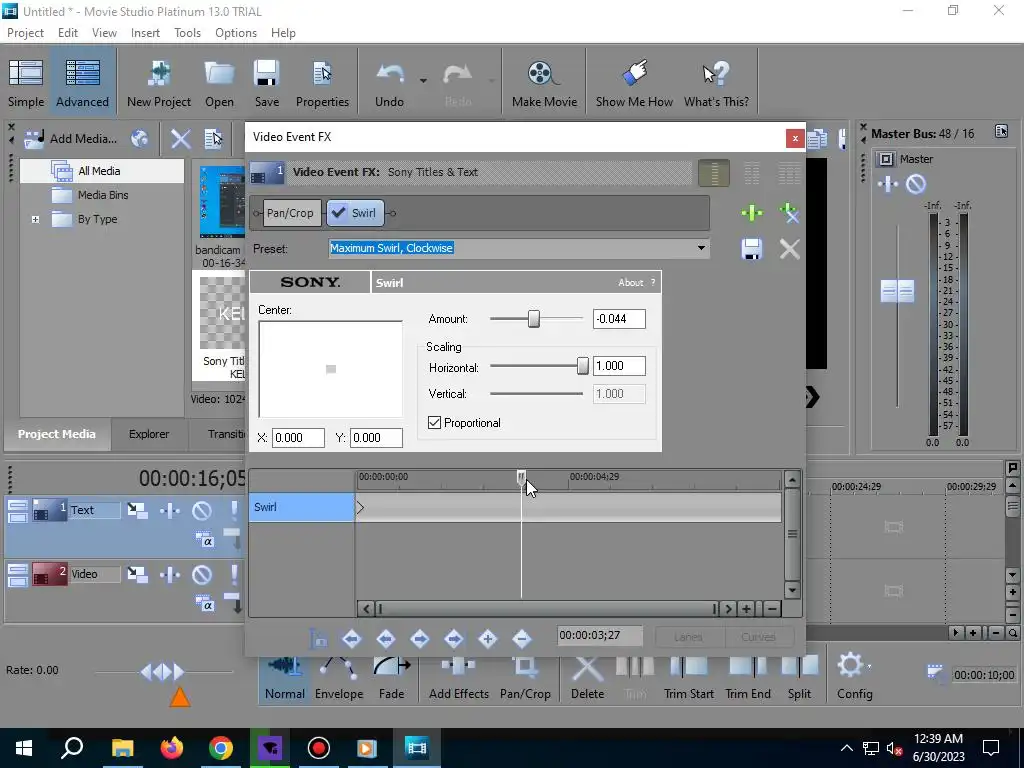
Task: Mute the Text track
Action: pos(202,510)
